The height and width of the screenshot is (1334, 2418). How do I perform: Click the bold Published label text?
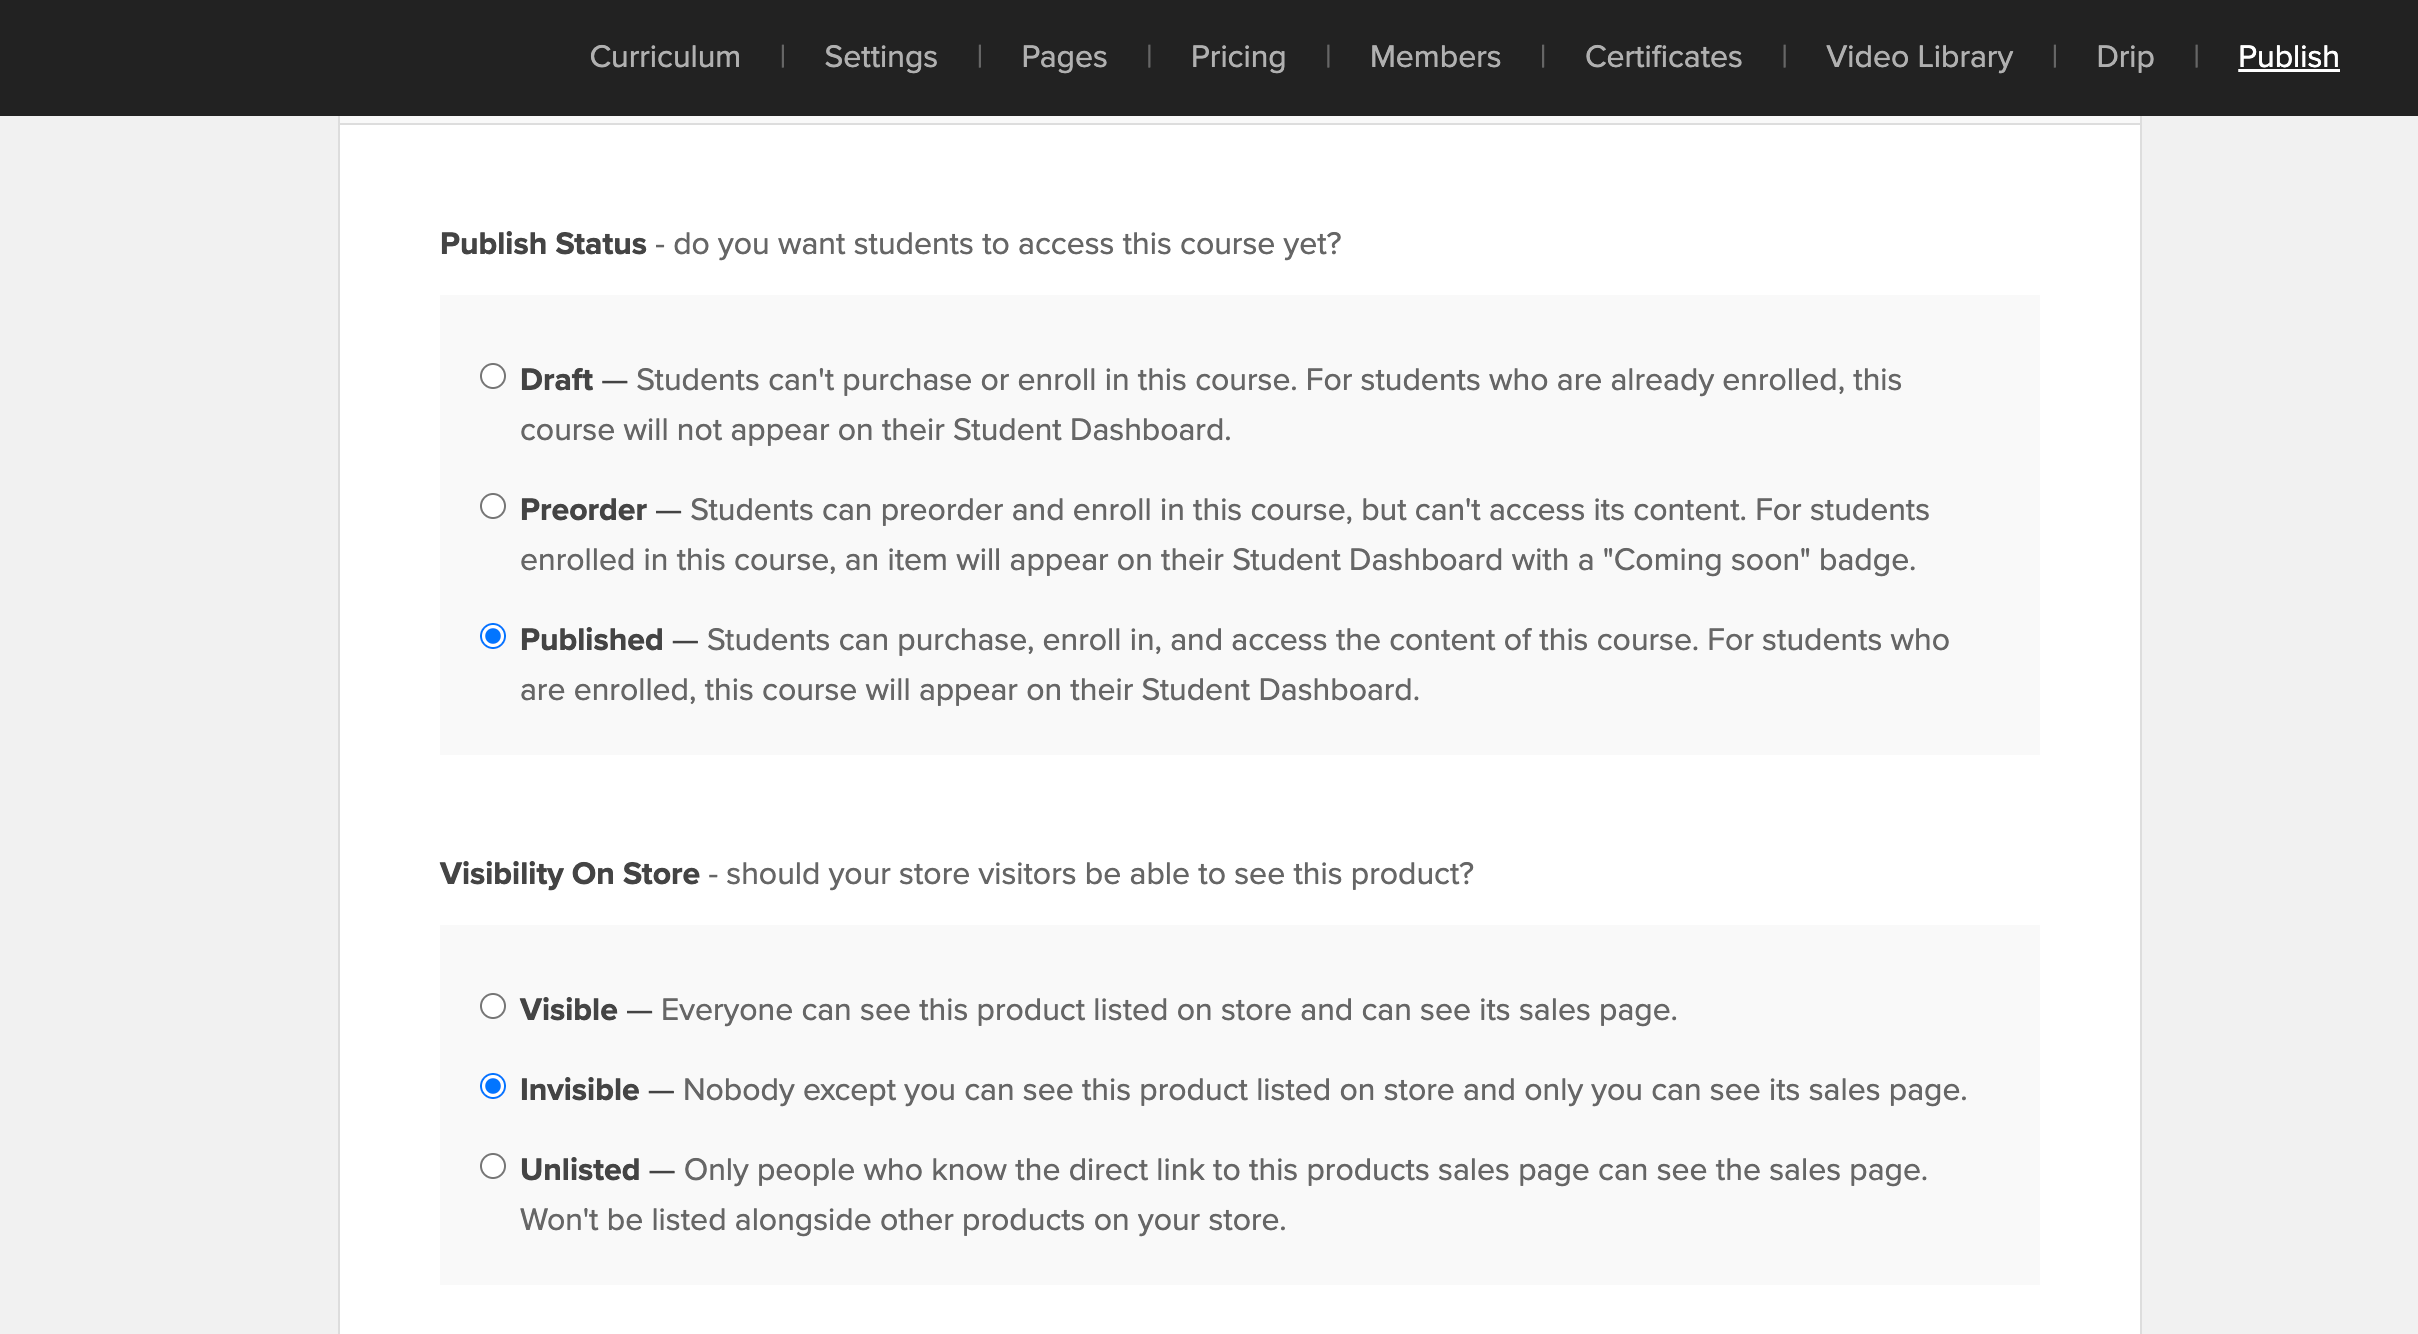pos(591,640)
